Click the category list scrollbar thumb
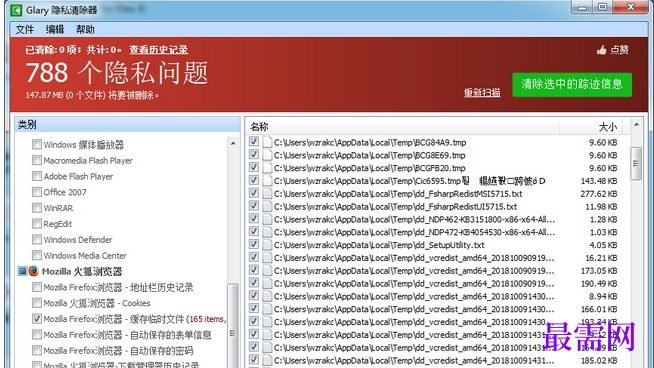The image size is (654, 368). pos(233,325)
